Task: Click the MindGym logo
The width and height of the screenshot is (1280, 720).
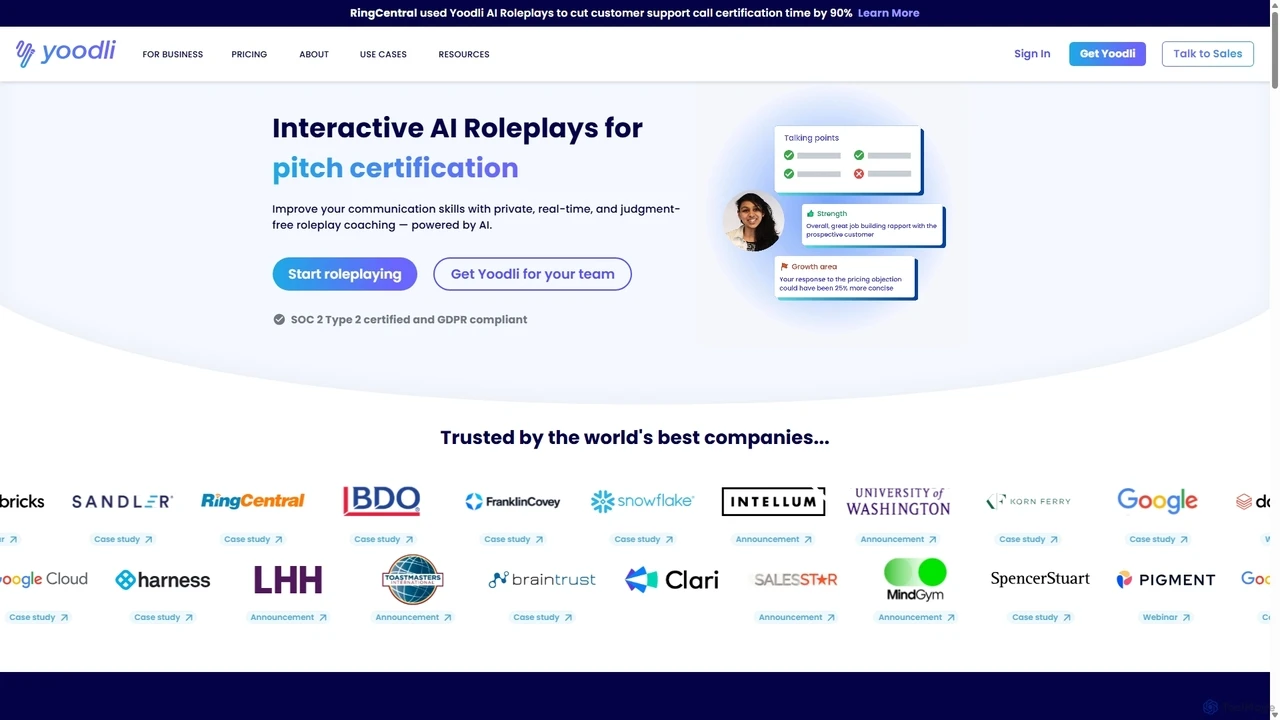Action: 915,580
